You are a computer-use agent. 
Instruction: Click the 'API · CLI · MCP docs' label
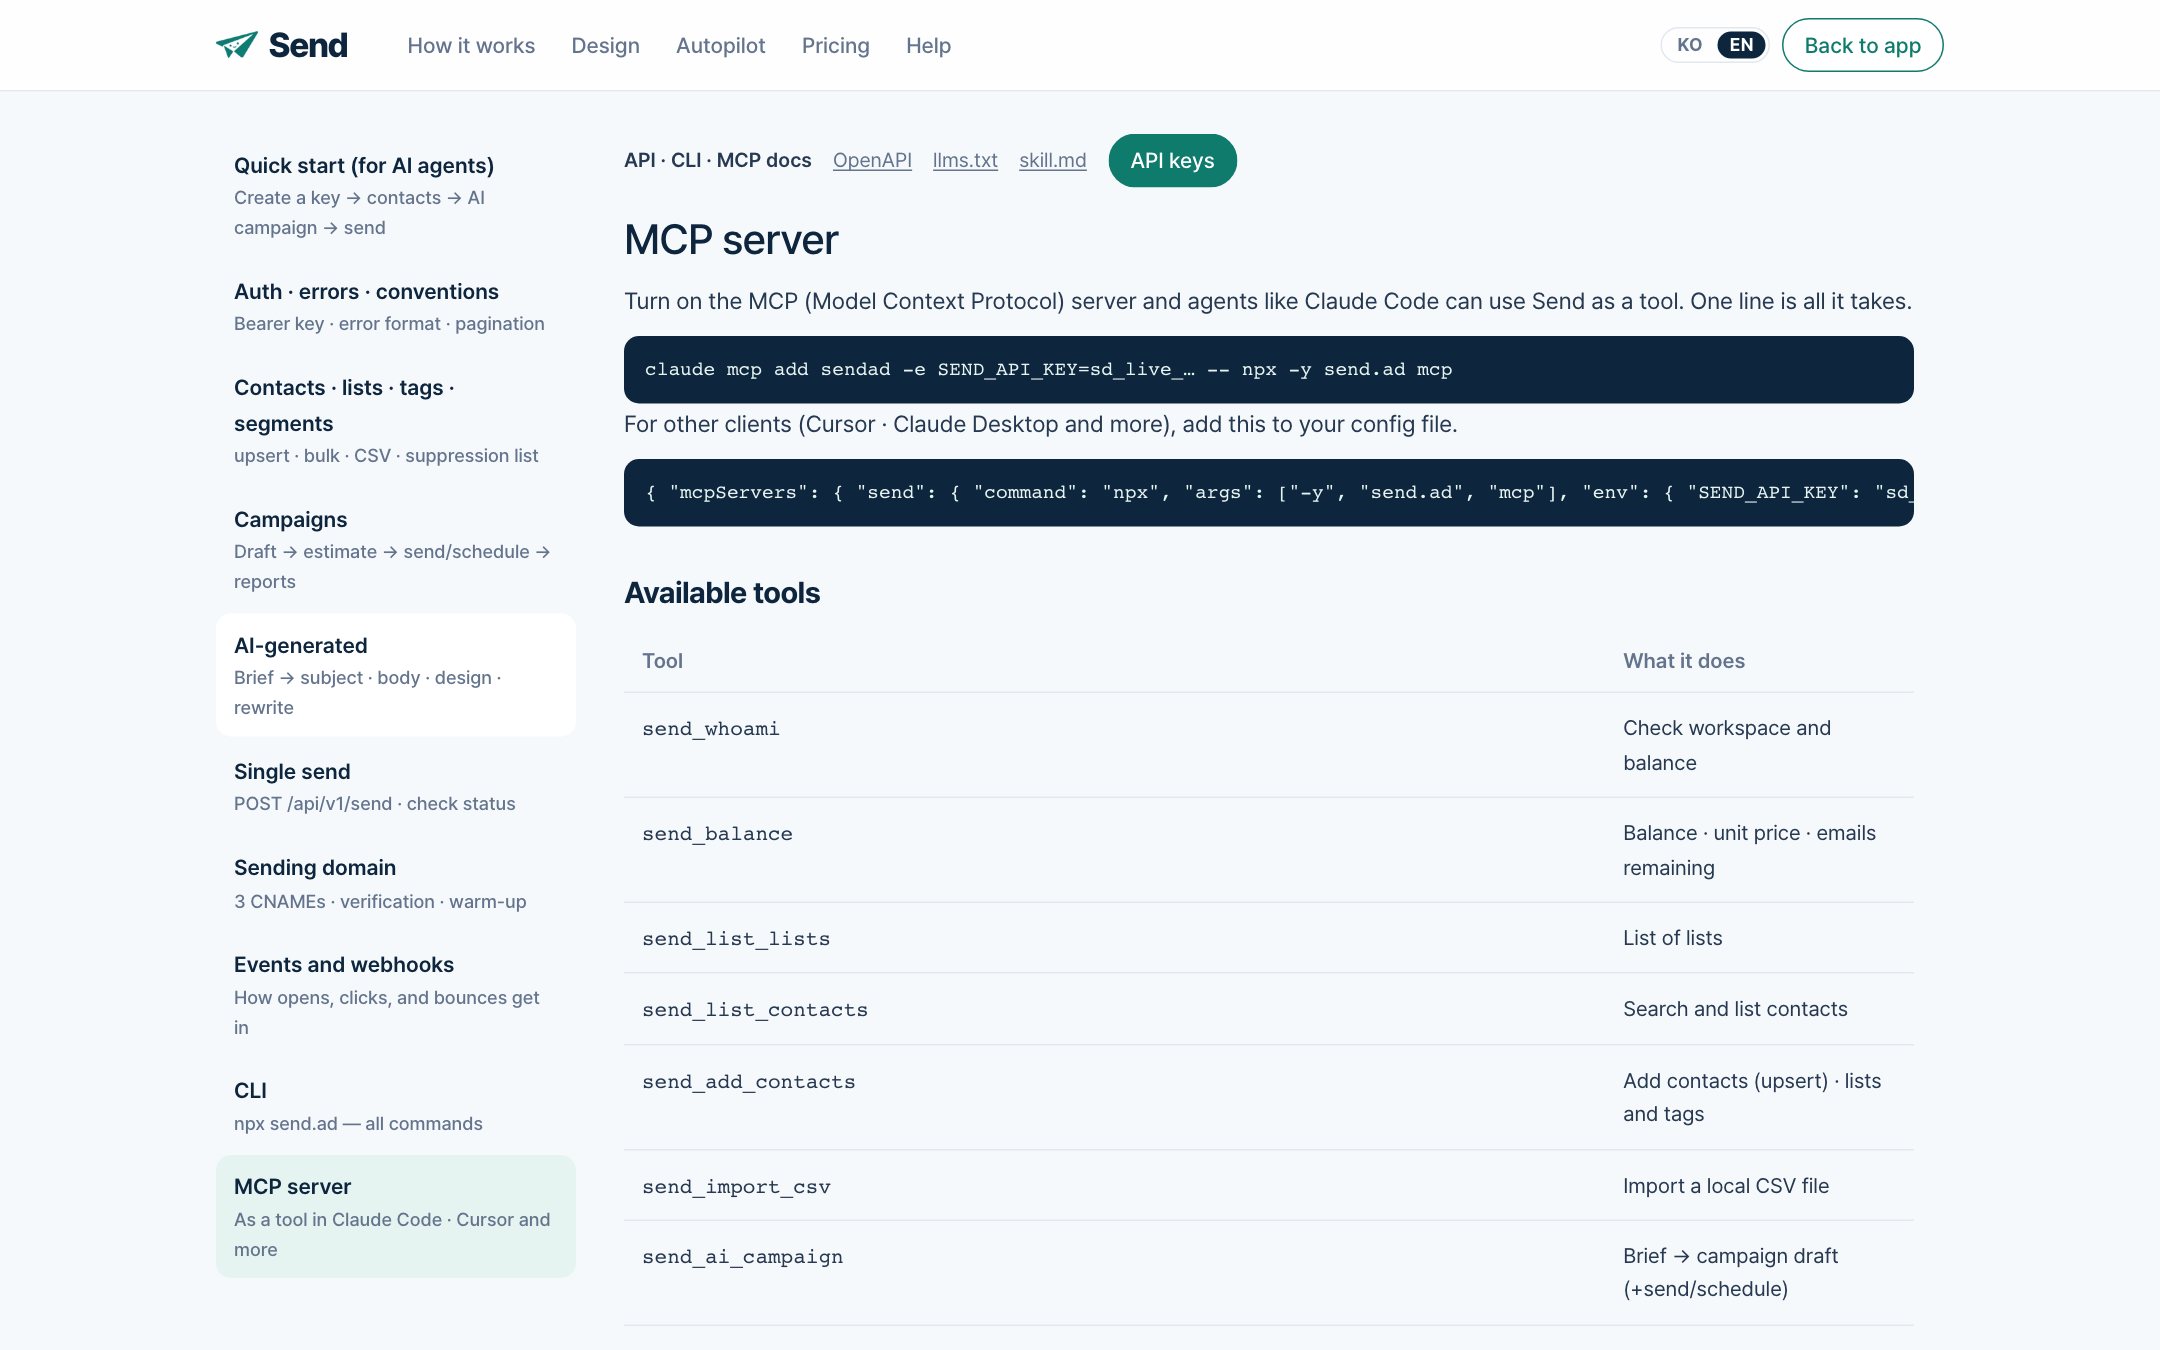(x=718, y=160)
